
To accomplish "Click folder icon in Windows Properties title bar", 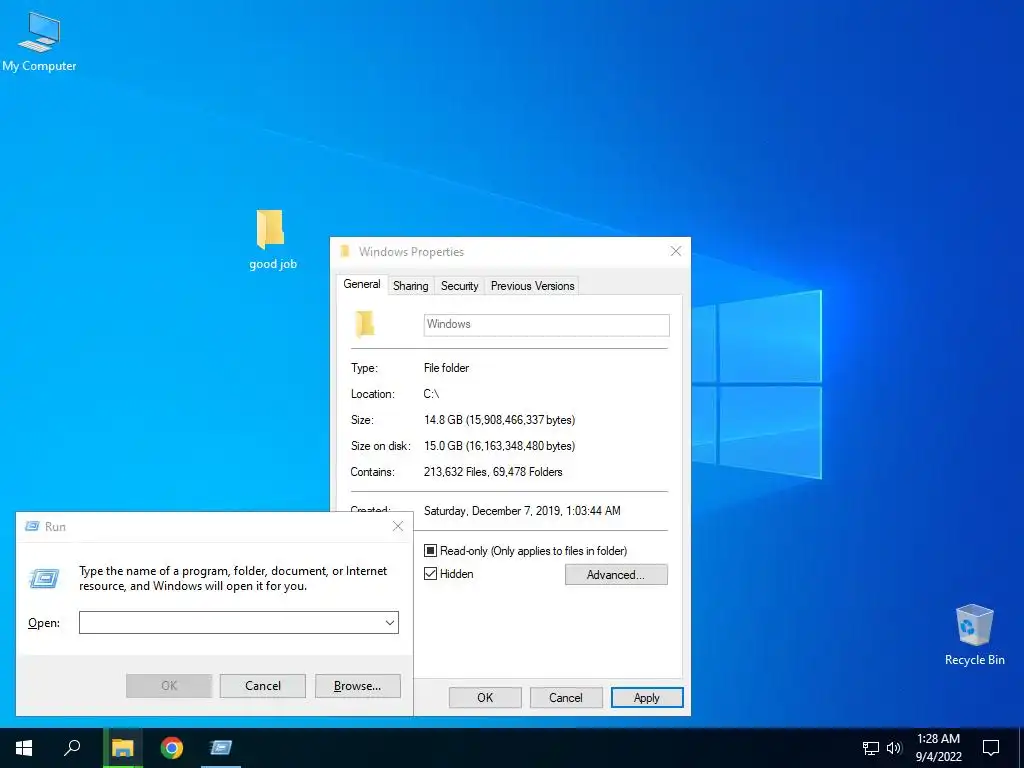I will 345,251.
